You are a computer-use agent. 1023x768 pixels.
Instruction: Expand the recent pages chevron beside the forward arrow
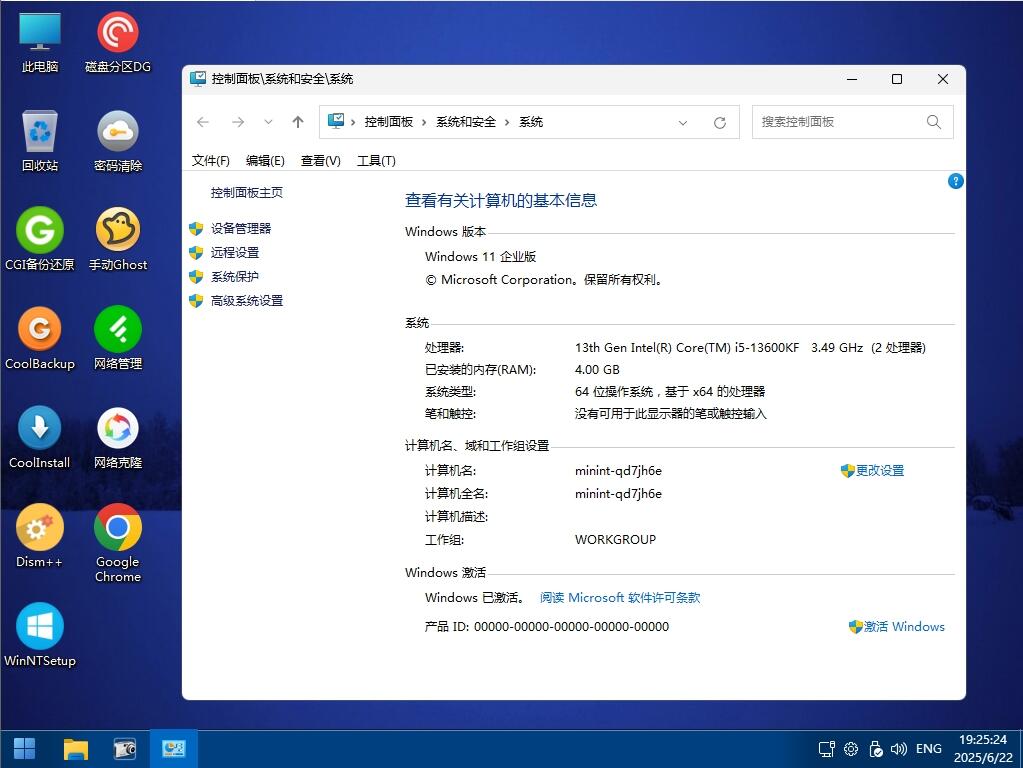click(x=267, y=121)
